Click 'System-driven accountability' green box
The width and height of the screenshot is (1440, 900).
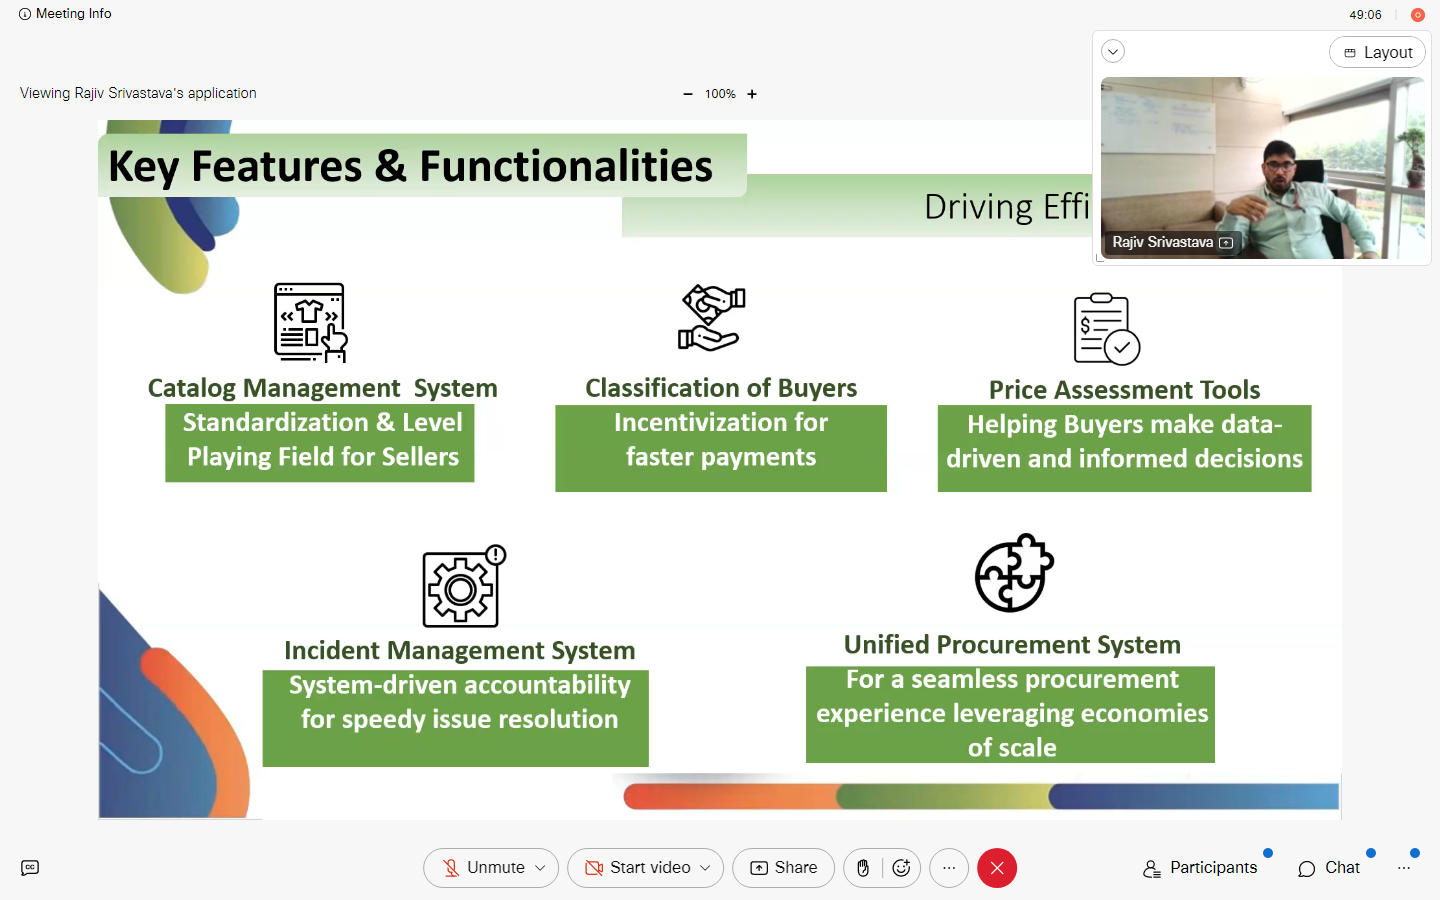455,718
